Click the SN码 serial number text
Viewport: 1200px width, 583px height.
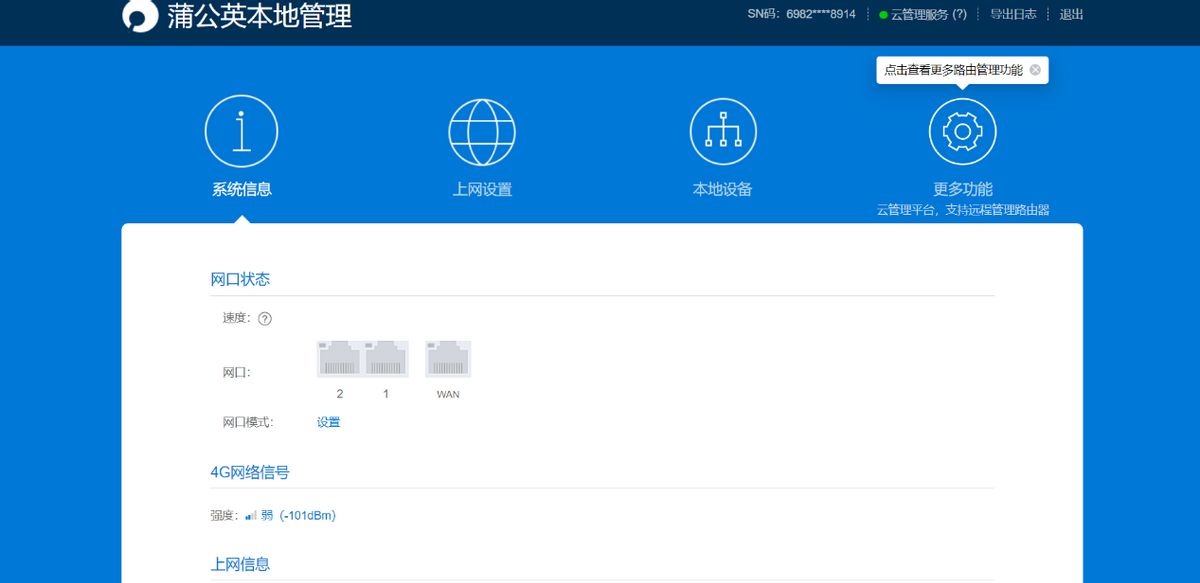click(x=801, y=14)
